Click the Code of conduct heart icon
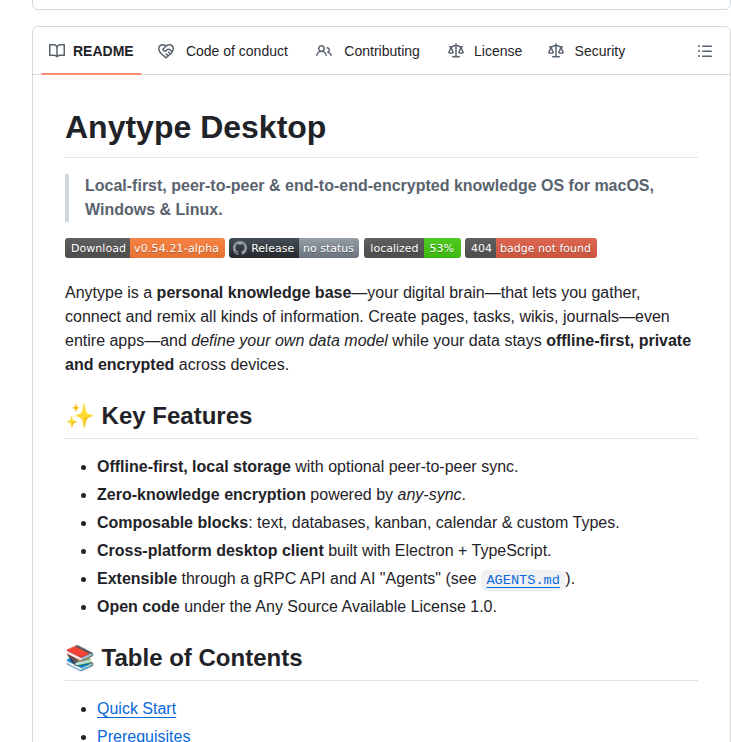This screenshot has height=742, width=731. click(166, 51)
